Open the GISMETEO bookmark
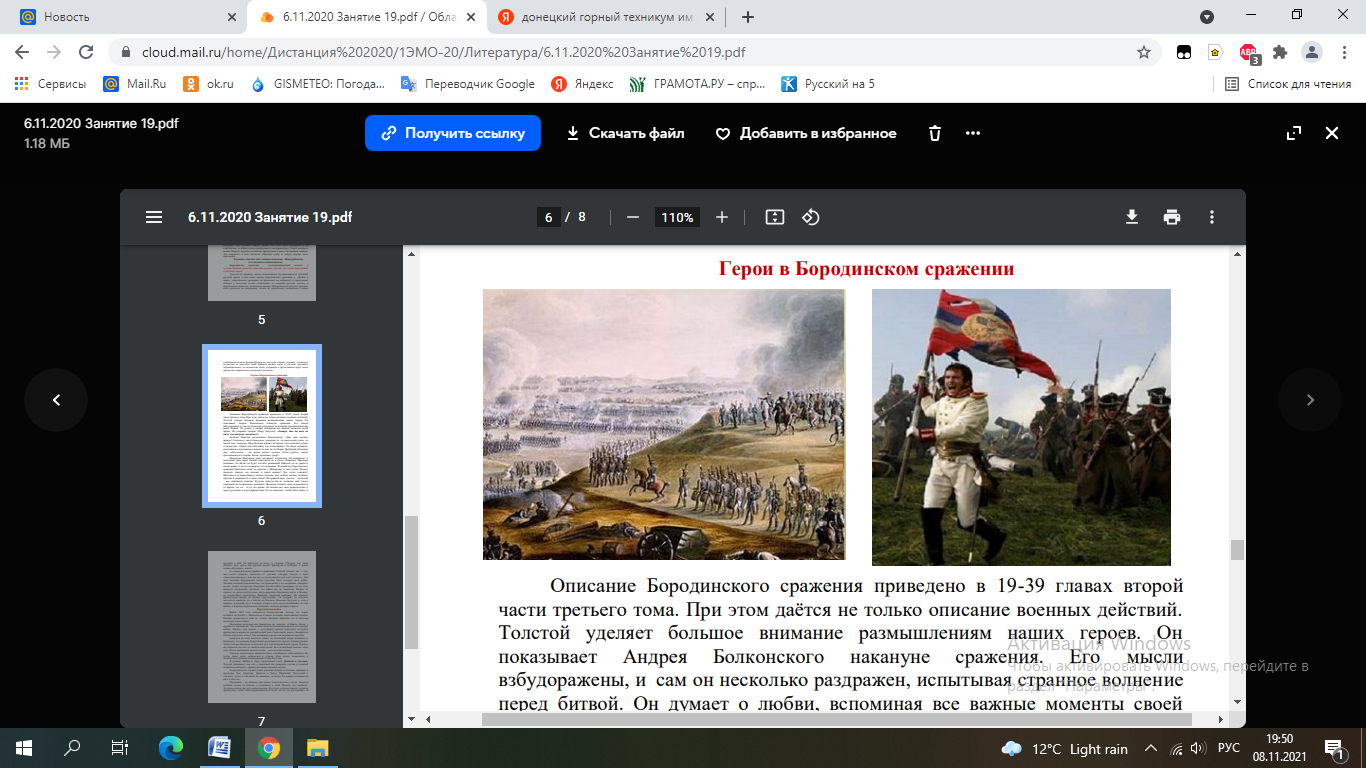 pyautogui.click(x=318, y=84)
